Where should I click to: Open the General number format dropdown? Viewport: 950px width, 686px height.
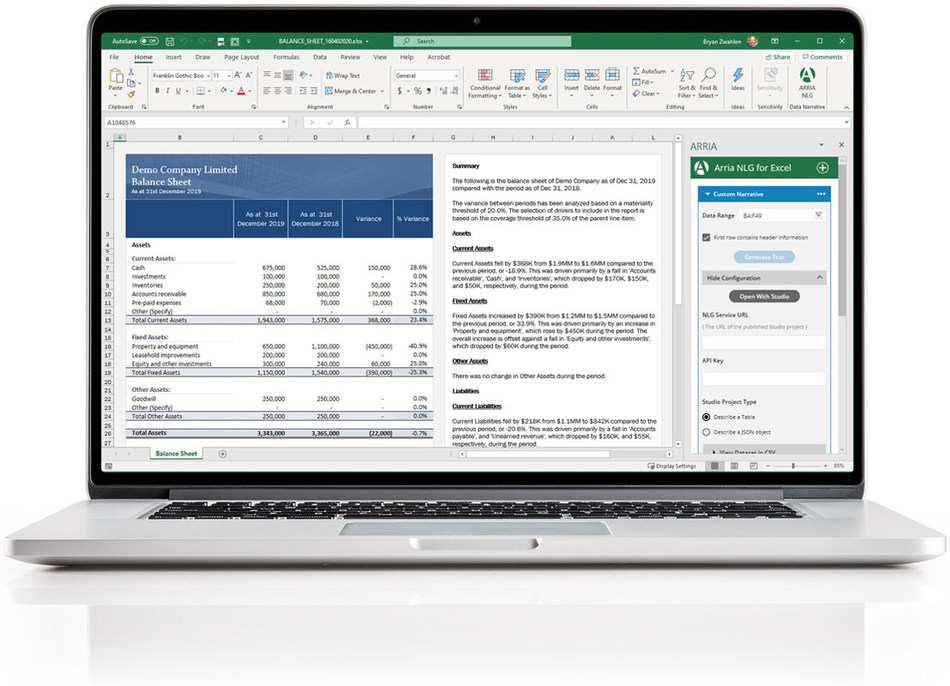point(456,76)
